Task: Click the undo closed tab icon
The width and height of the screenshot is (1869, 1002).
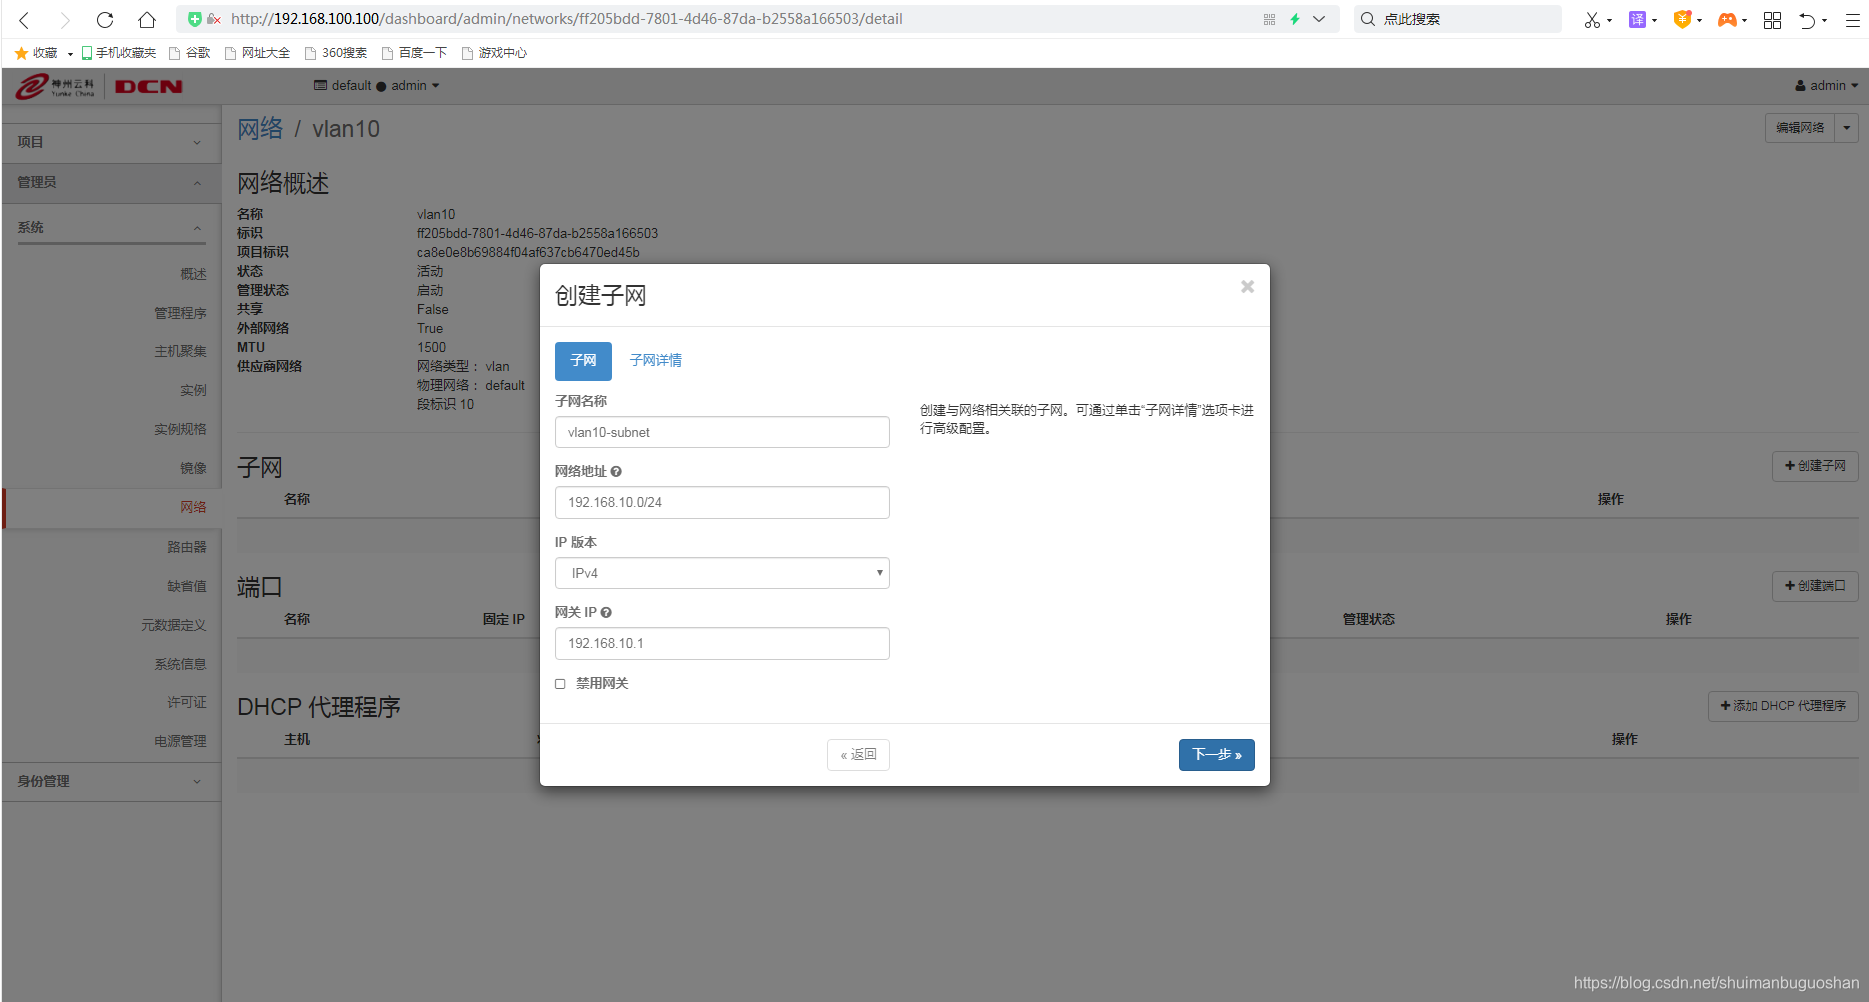Action: tap(1807, 19)
